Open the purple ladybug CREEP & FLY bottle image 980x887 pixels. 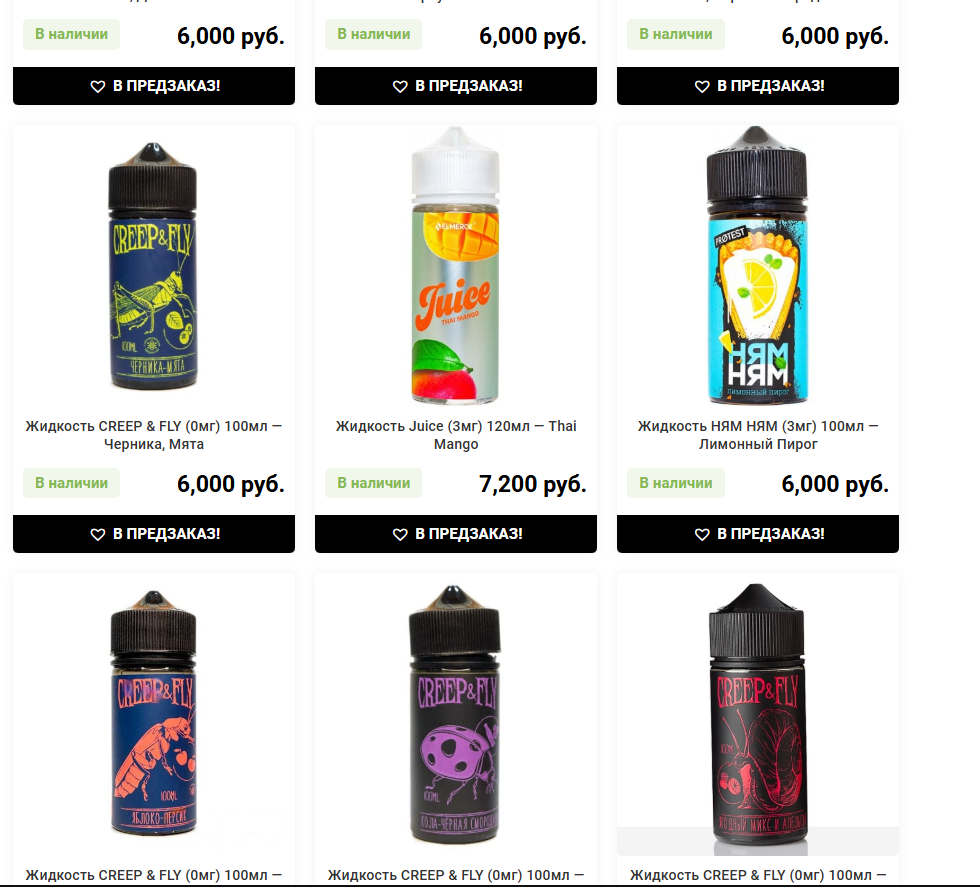tap(455, 714)
